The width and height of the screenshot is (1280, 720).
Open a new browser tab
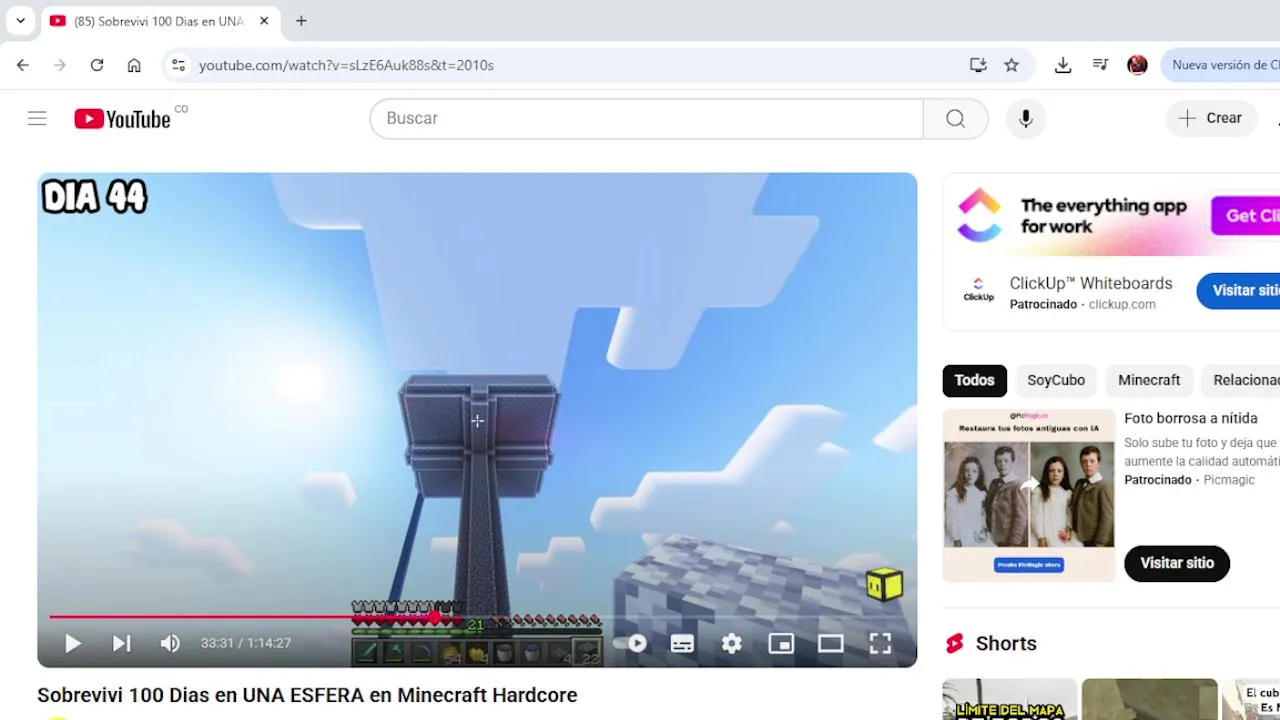(301, 21)
